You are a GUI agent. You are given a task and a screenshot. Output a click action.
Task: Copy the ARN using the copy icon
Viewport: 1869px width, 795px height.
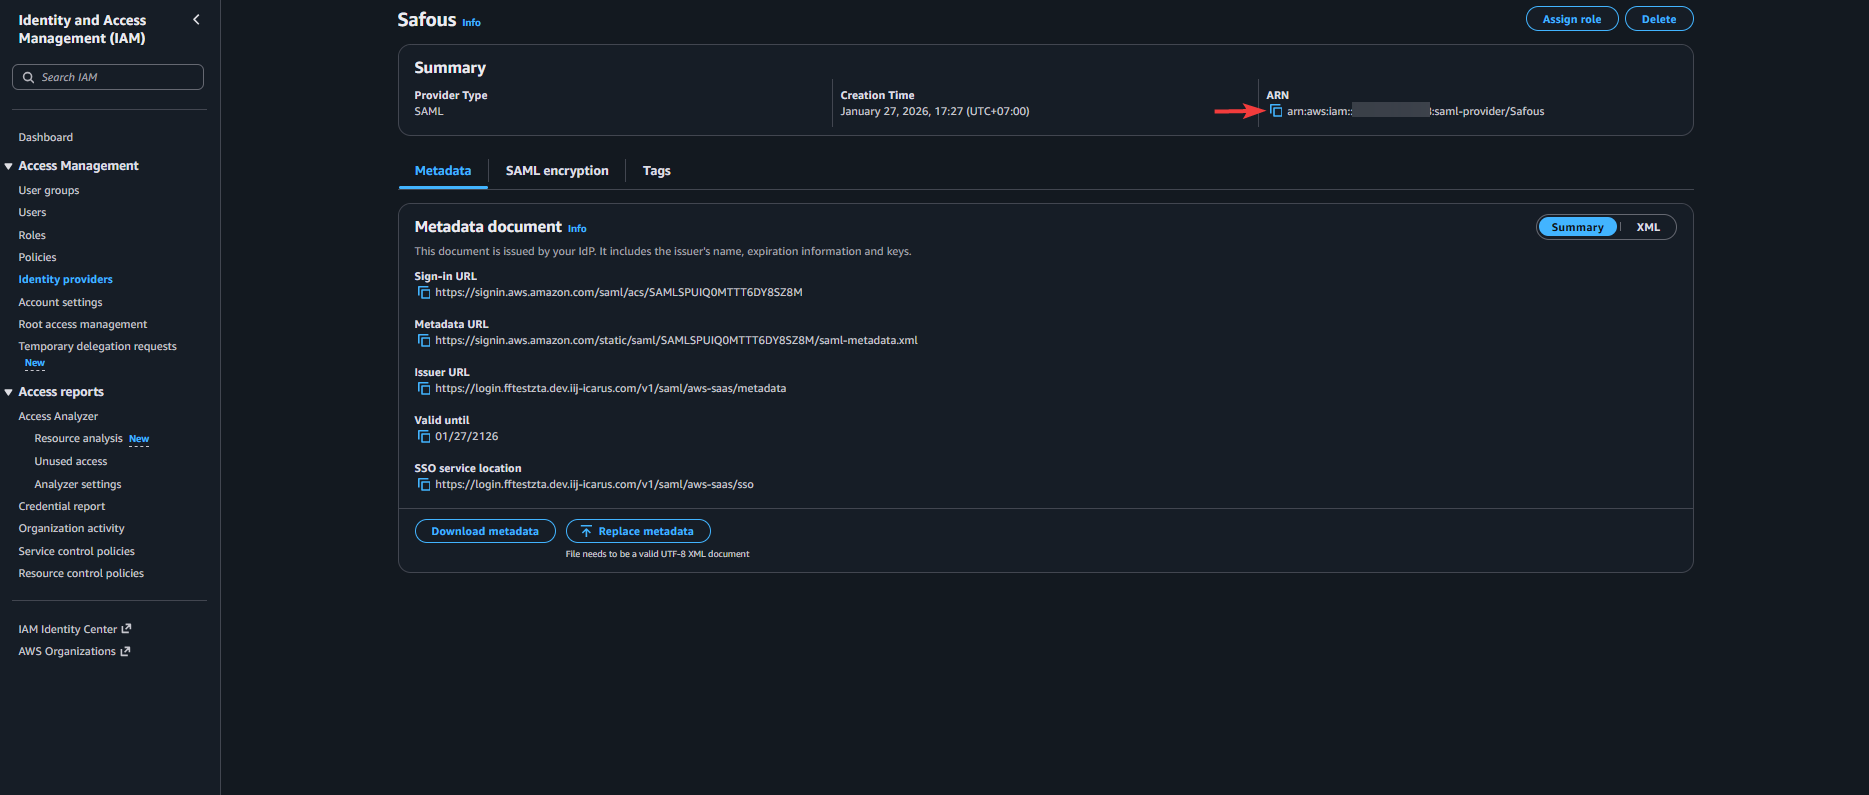1276,111
